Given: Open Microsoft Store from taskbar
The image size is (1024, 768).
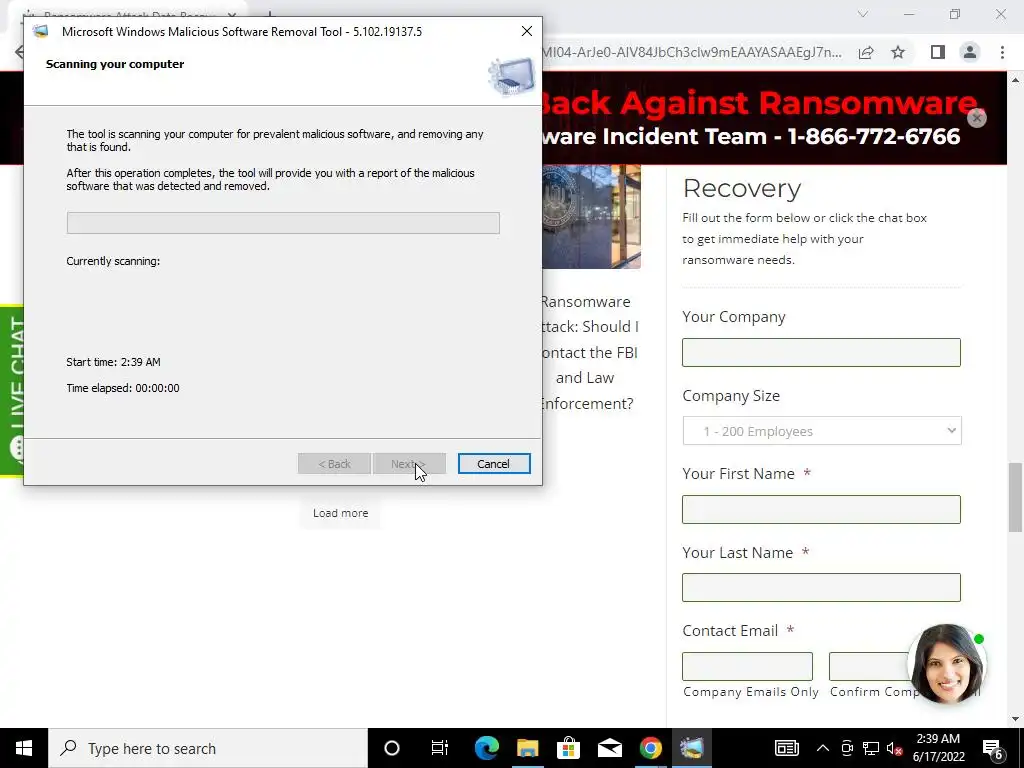Looking at the screenshot, I should point(569,748).
